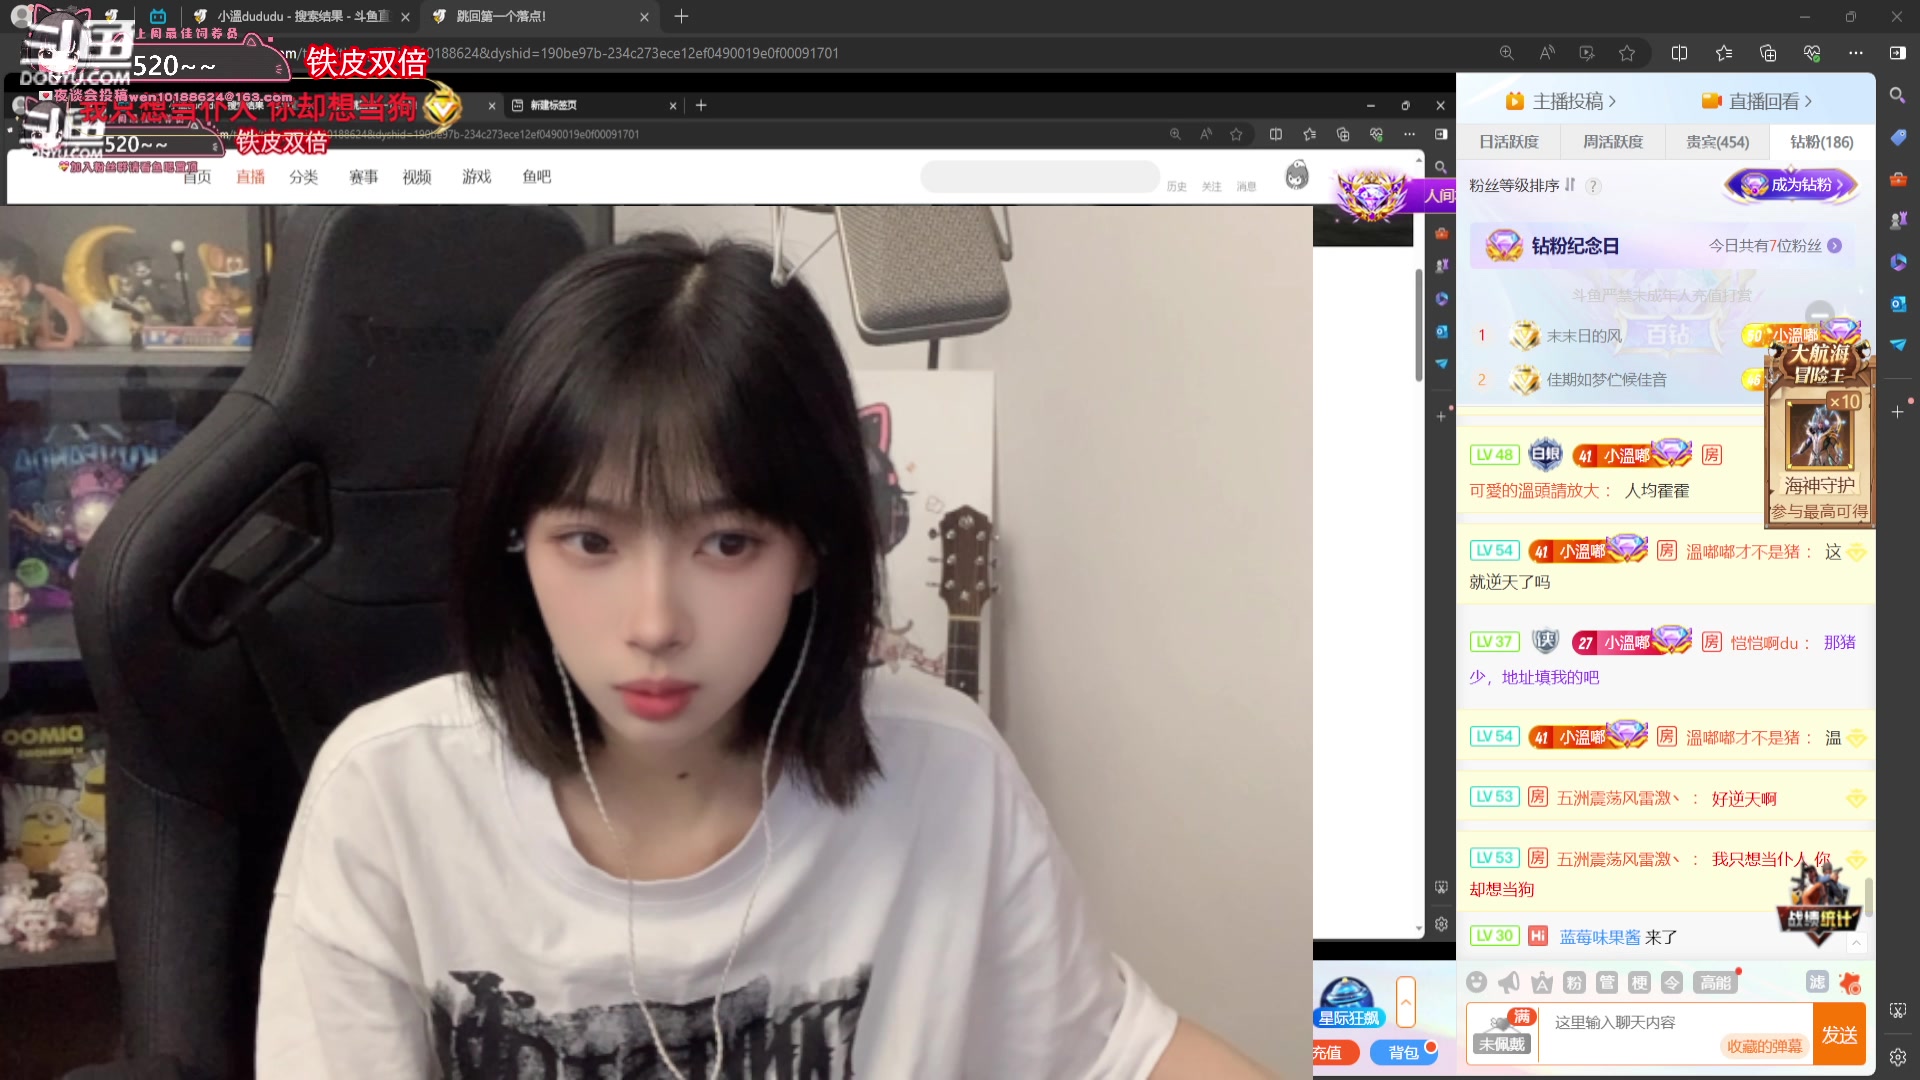Click username 蓝莓味果酱 in chat

[1600, 937]
